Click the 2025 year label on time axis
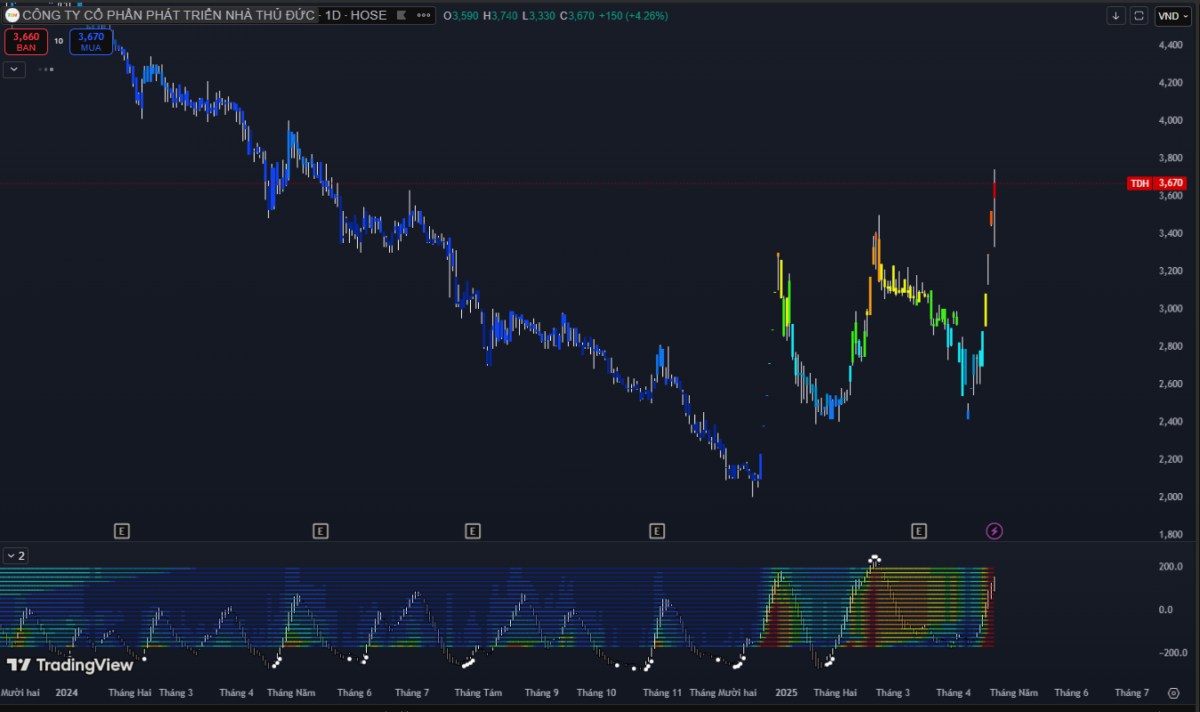Viewport: 1200px width, 712px height. pyautogui.click(x=787, y=692)
